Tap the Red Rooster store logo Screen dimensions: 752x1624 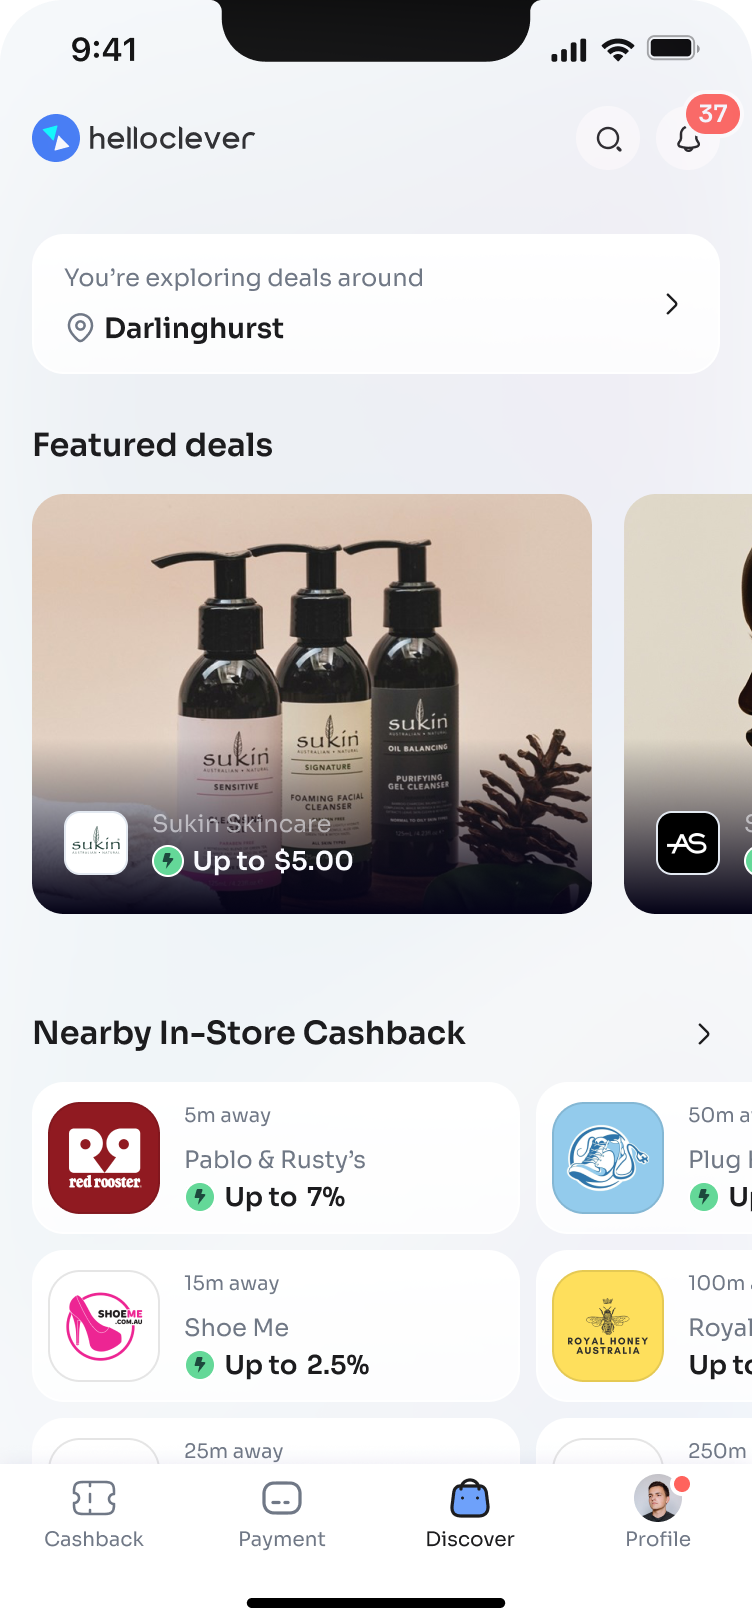click(104, 1158)
